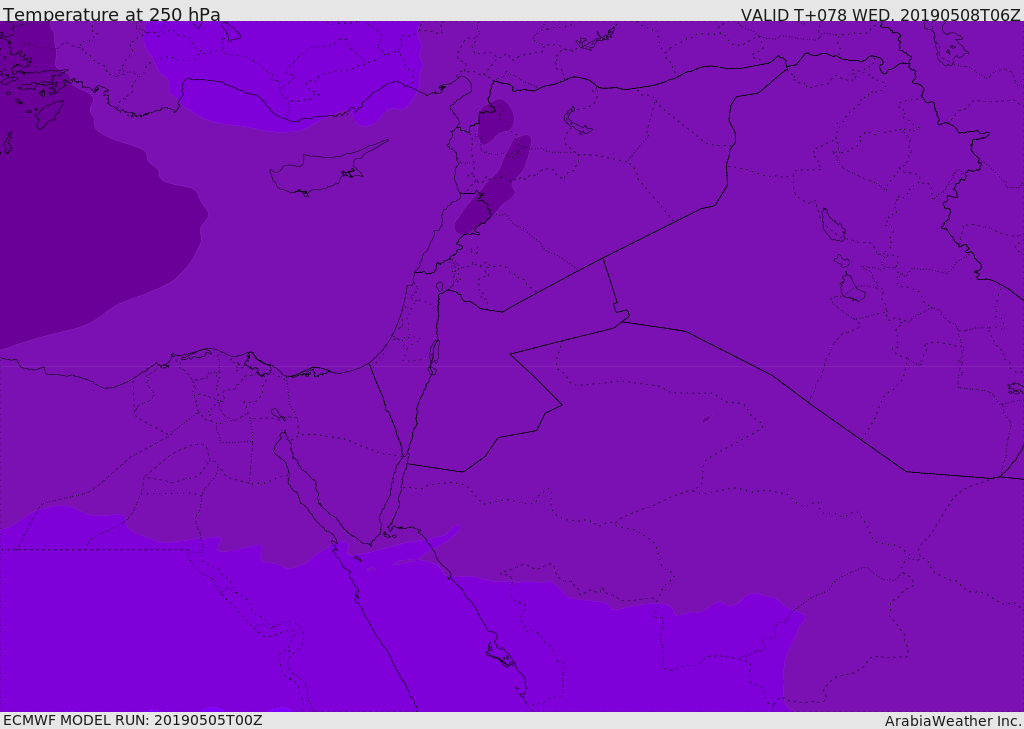Click the 'VALID T+078 WED. 20190508T06Z' timestamp
The image size is (1024, 729).
tap(880, 14)
